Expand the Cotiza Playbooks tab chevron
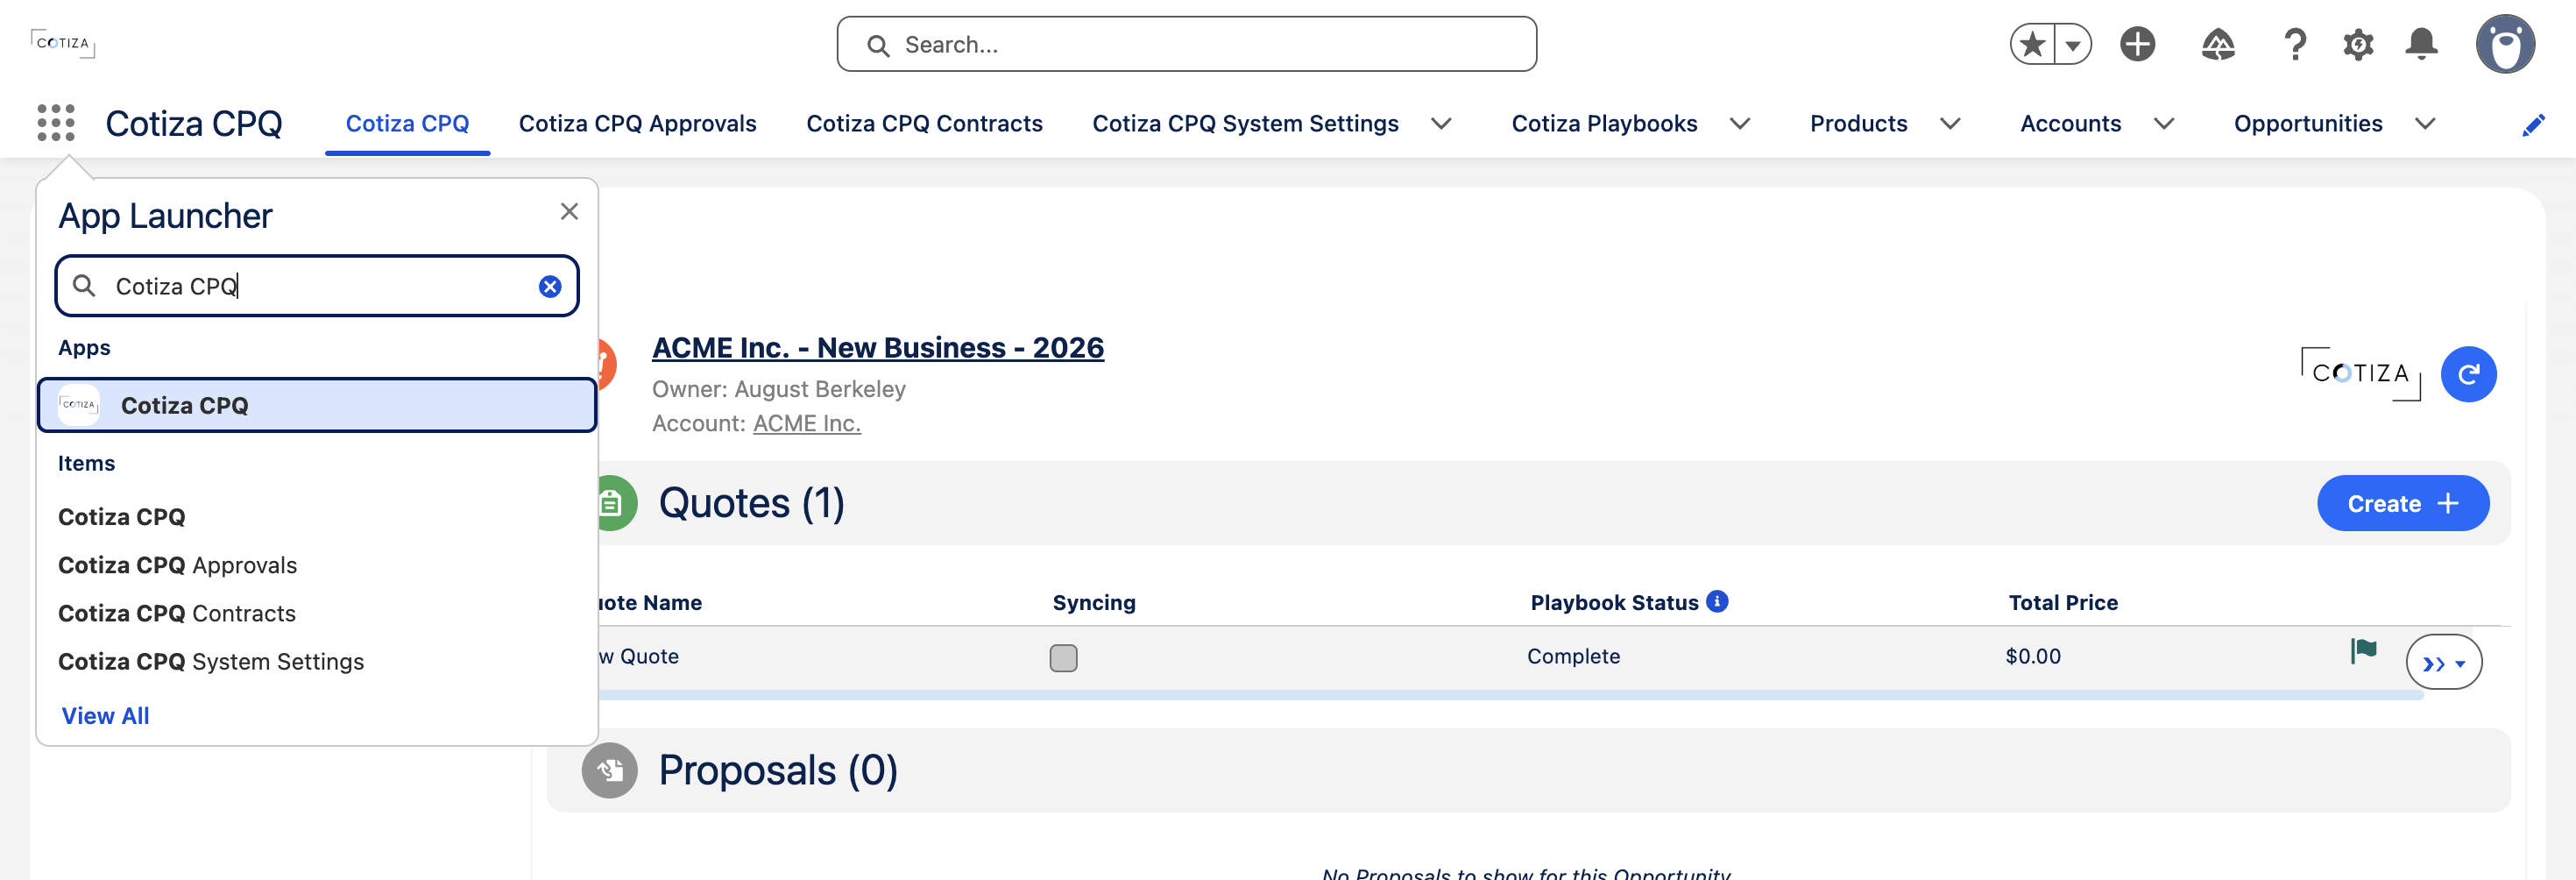2576x880 pixels. click(x=1740, y=124)
